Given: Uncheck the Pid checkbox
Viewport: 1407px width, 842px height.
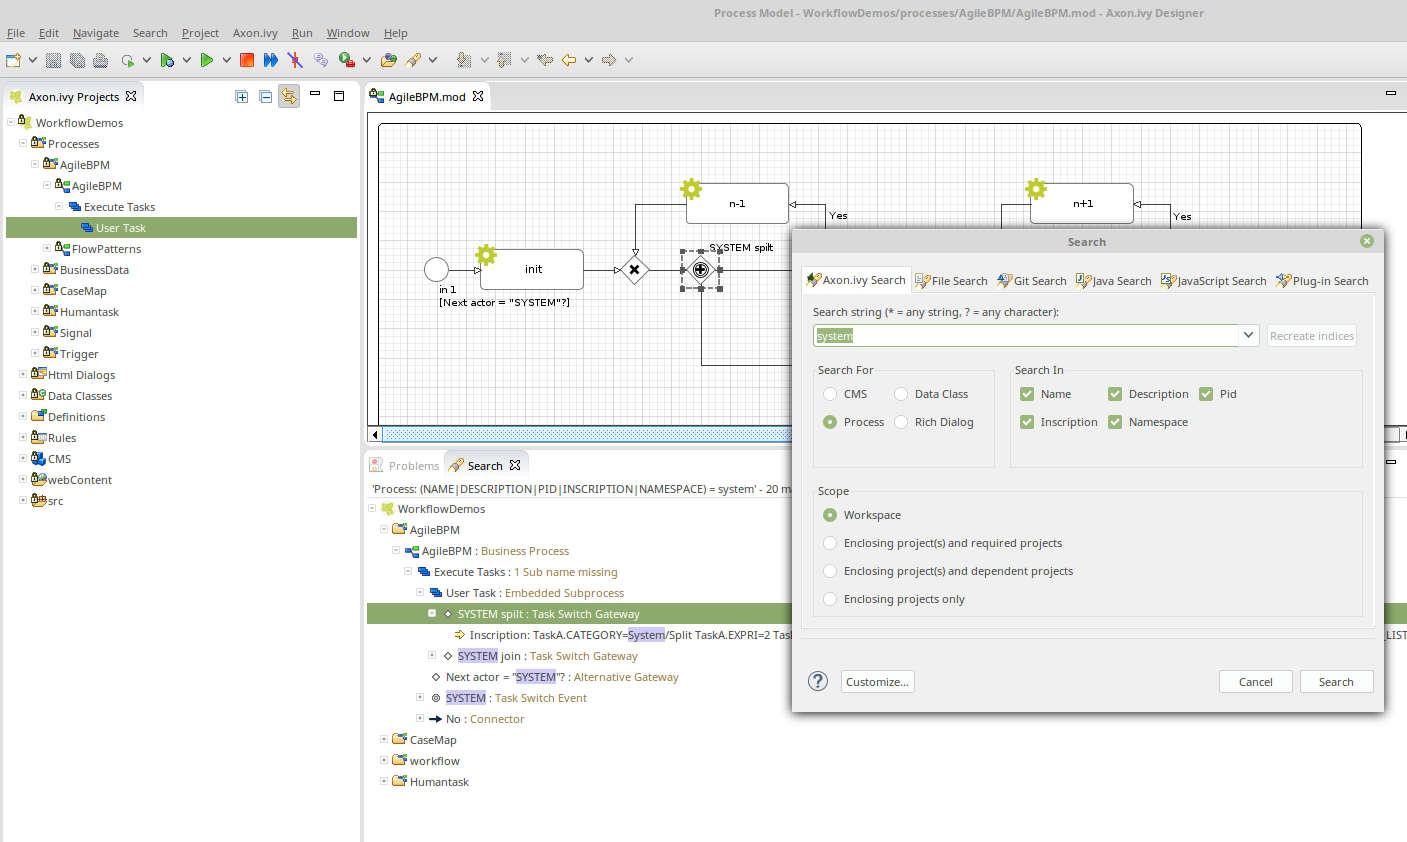Looking at the screenshot, I should click(1206, 394).
